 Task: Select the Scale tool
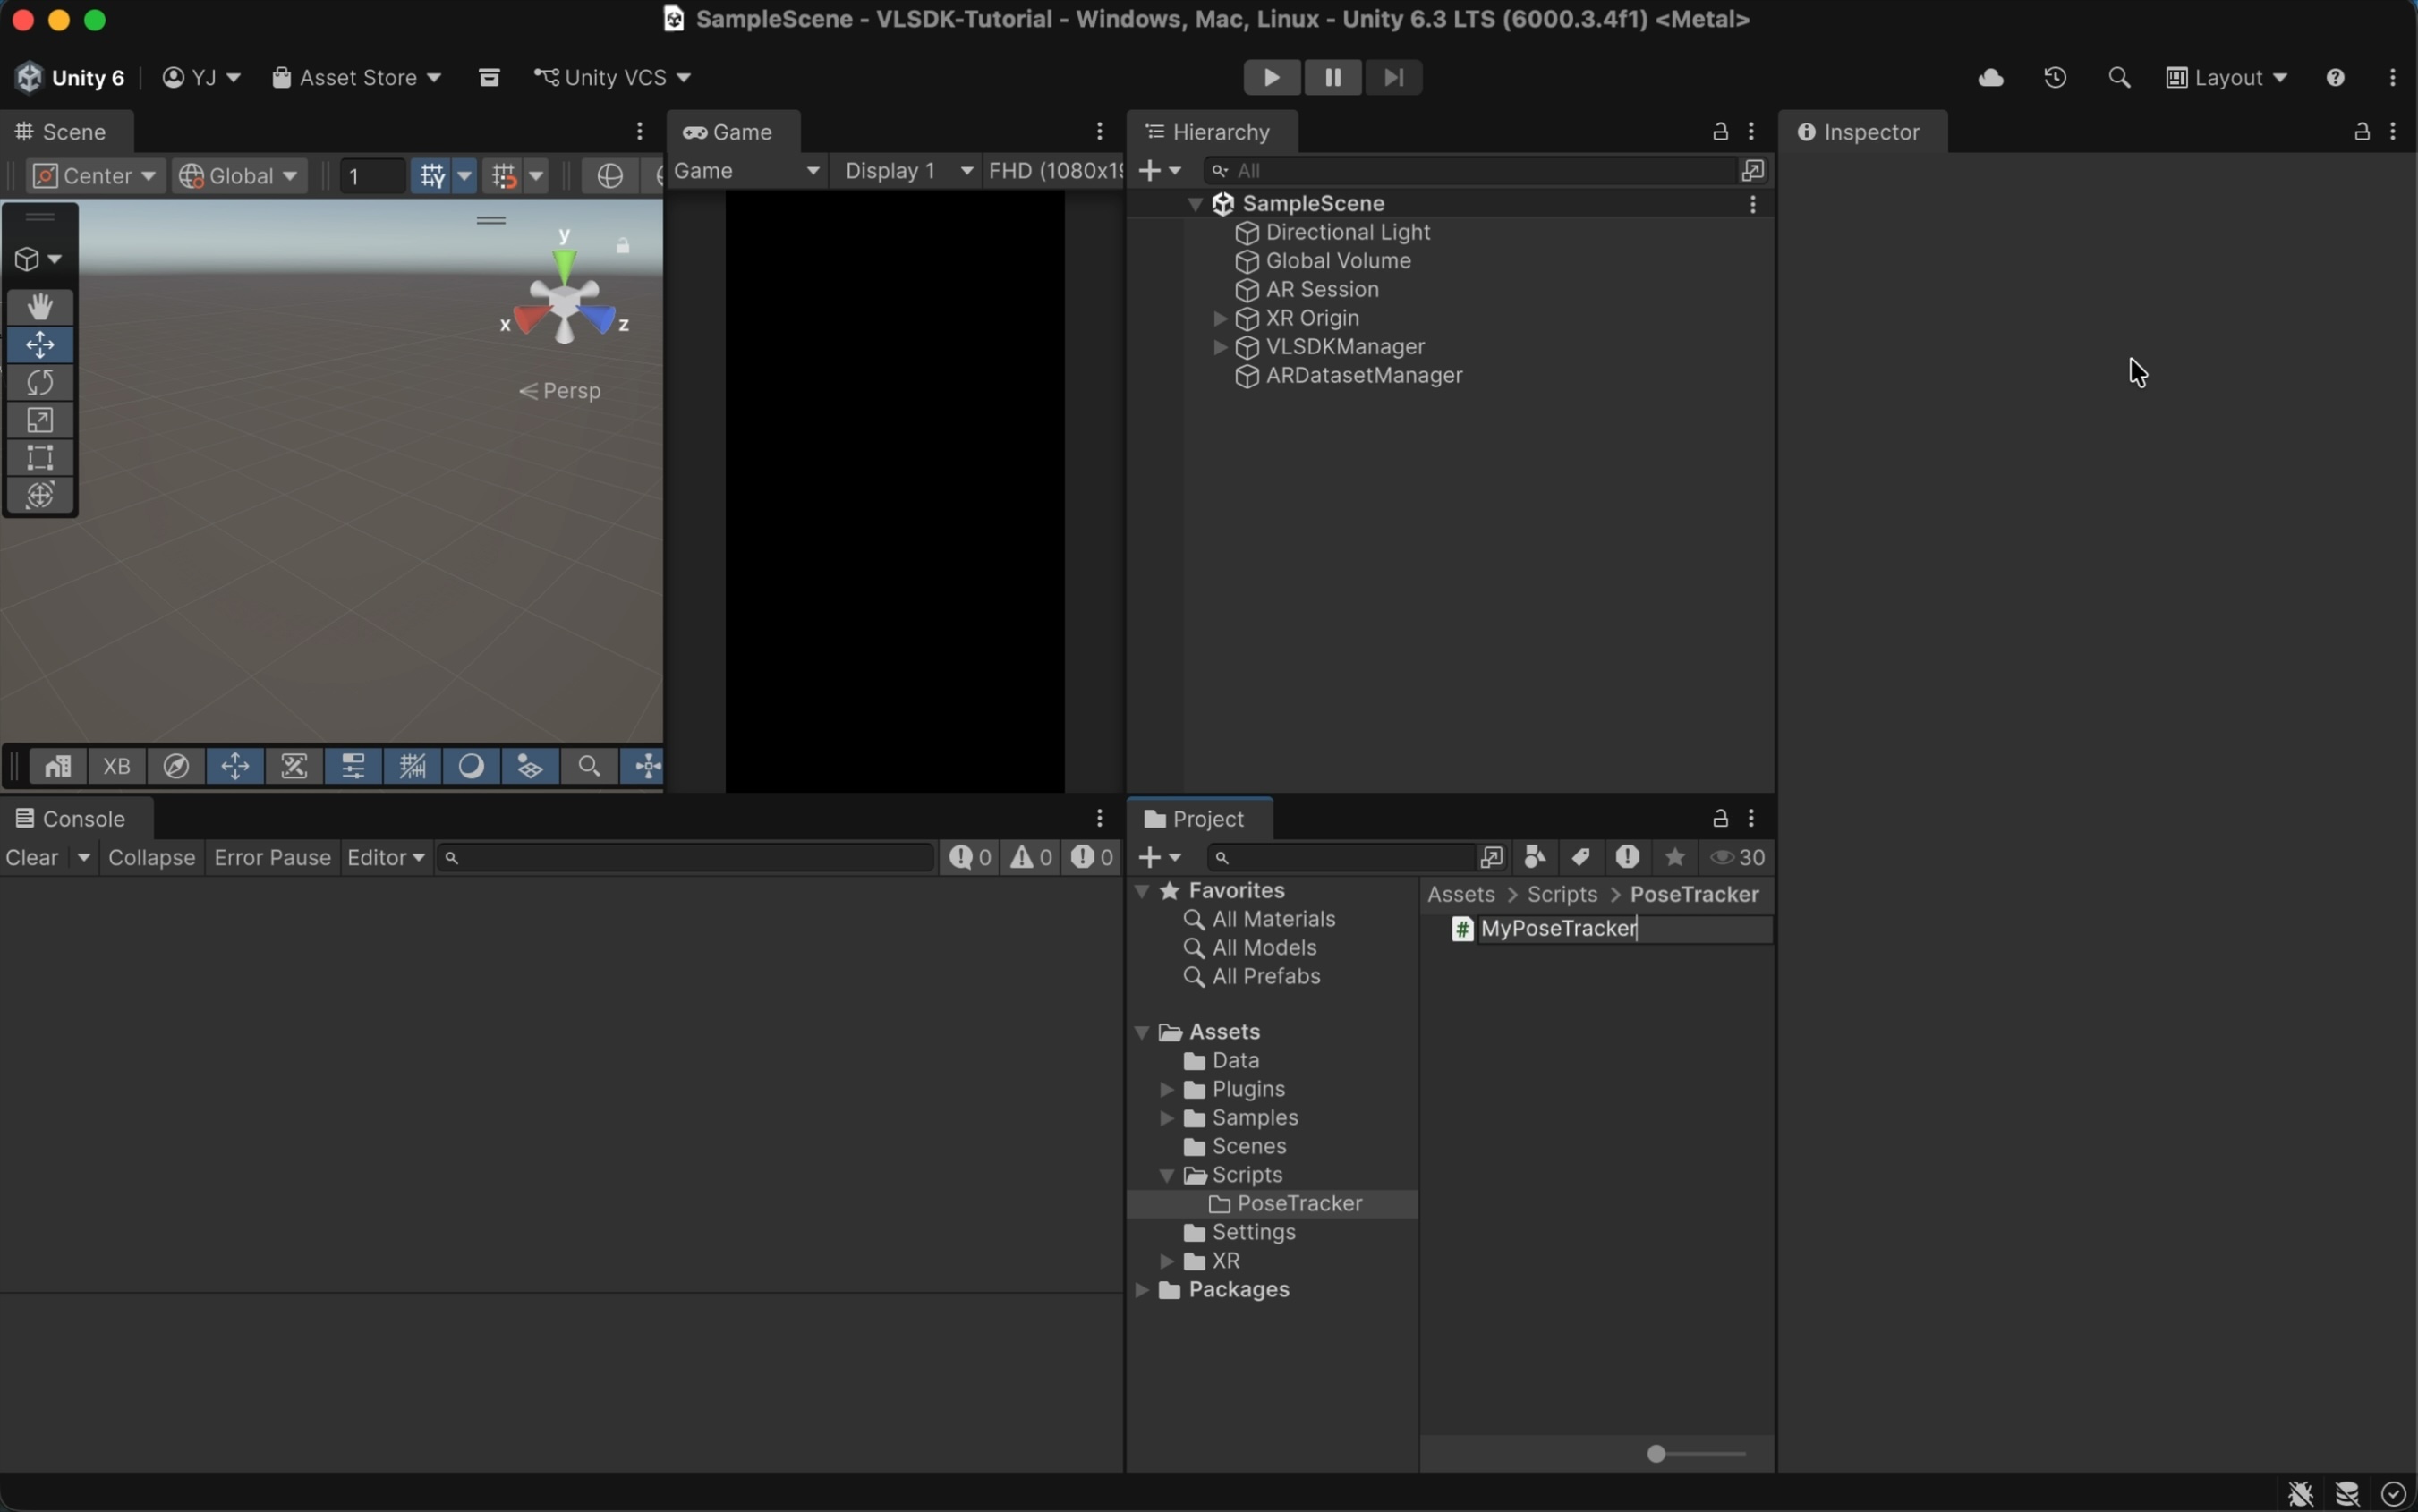tap(40, 420)
